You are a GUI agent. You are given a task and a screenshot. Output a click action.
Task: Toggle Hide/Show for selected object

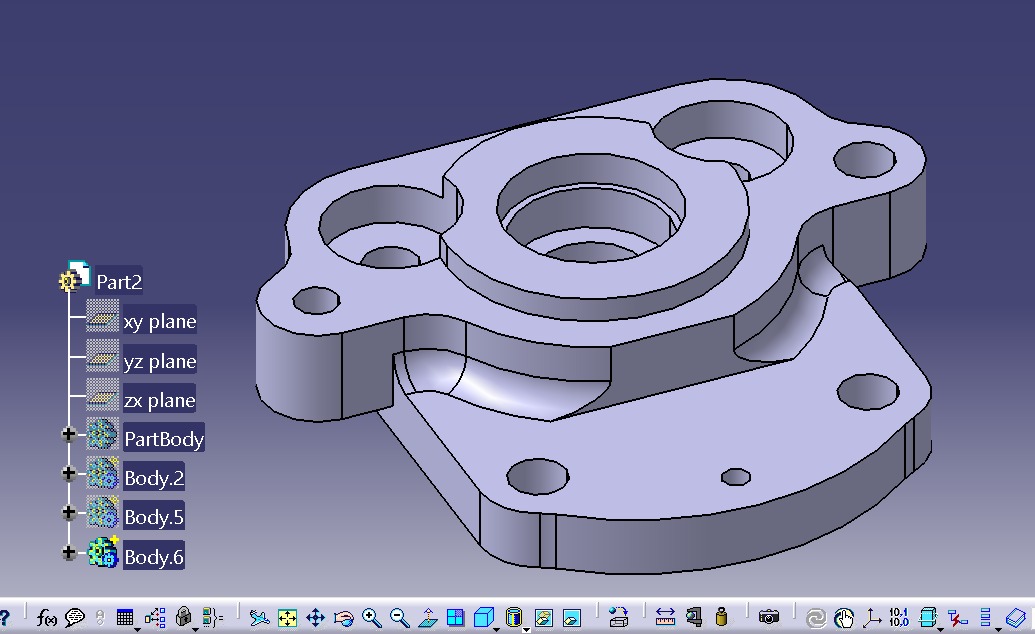pos(543,618)
